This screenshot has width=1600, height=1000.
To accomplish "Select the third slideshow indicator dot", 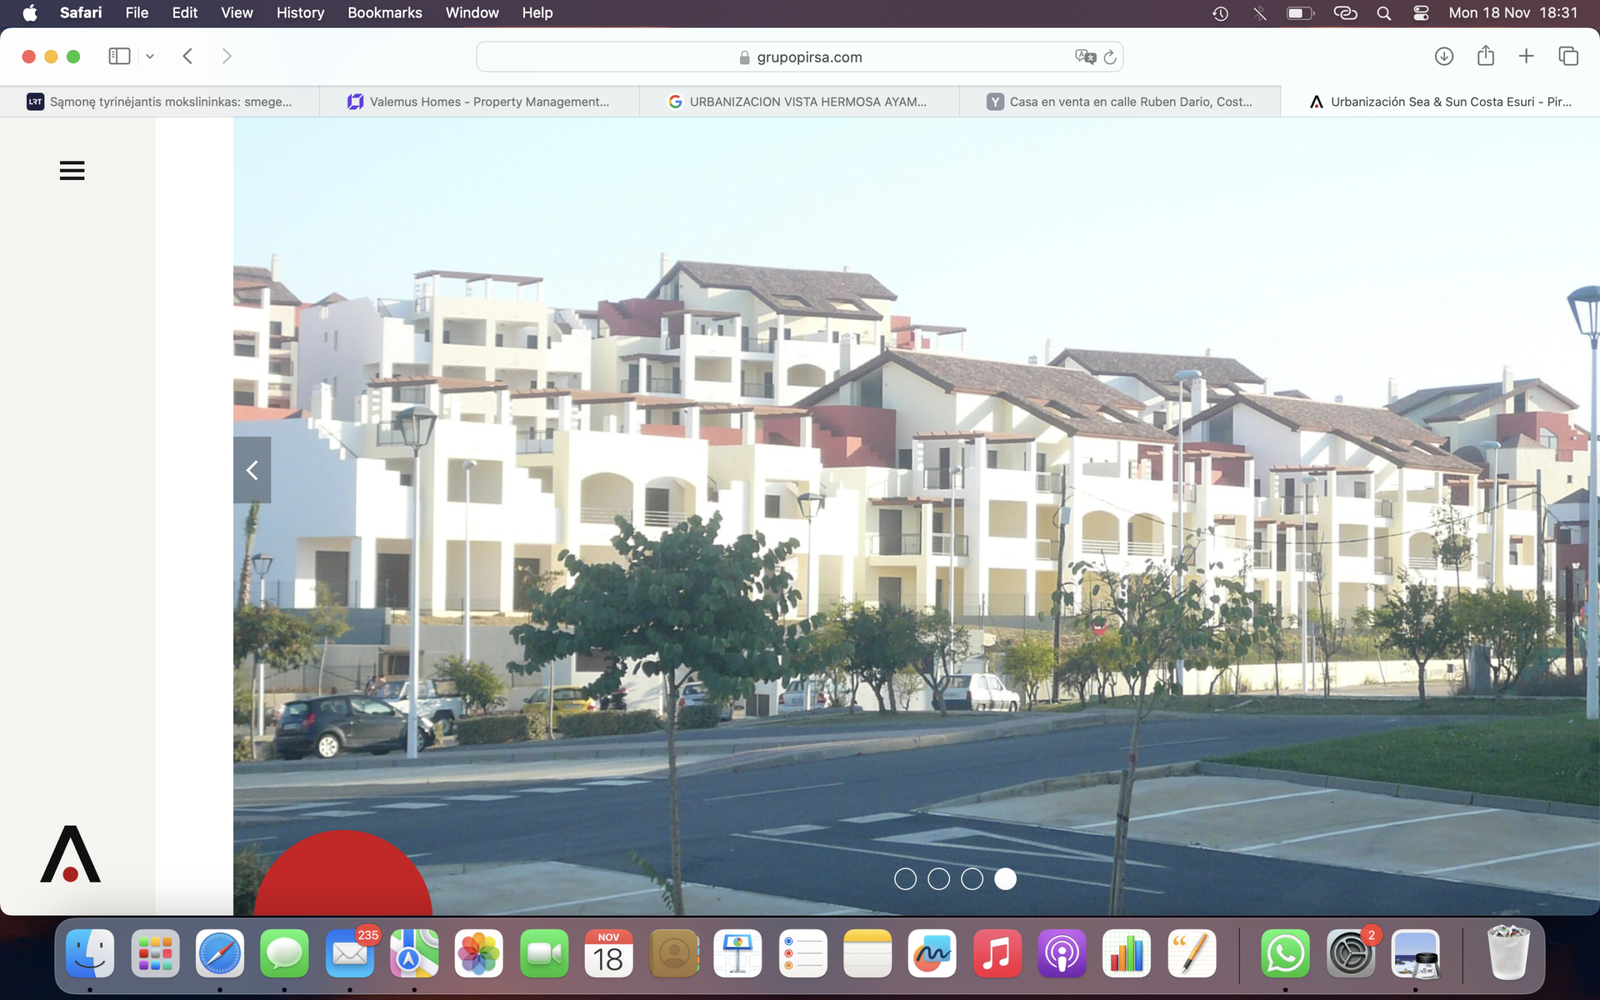I will click(972, 879).
